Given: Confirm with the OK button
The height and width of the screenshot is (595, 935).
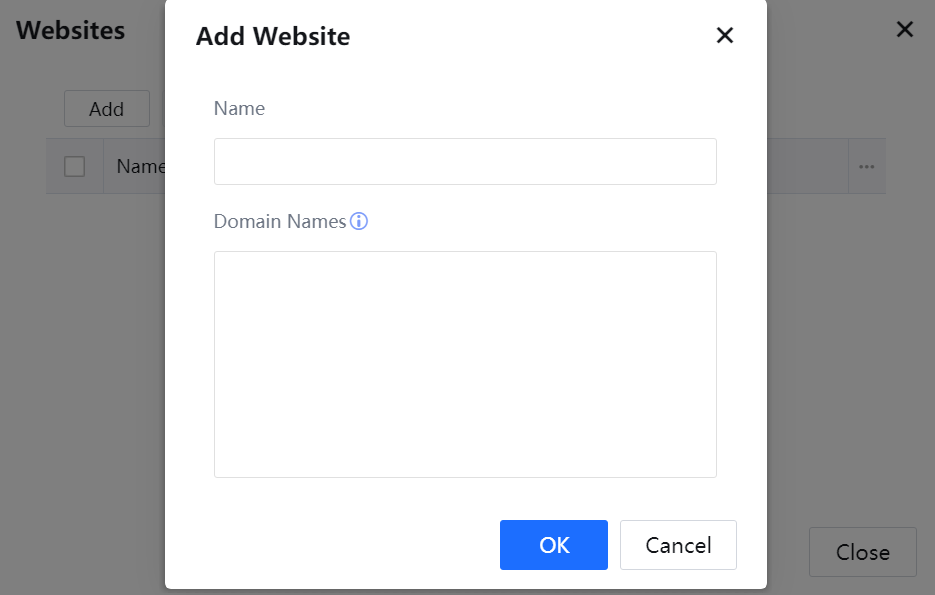Looking at the screenshot, I should point(553,545).
